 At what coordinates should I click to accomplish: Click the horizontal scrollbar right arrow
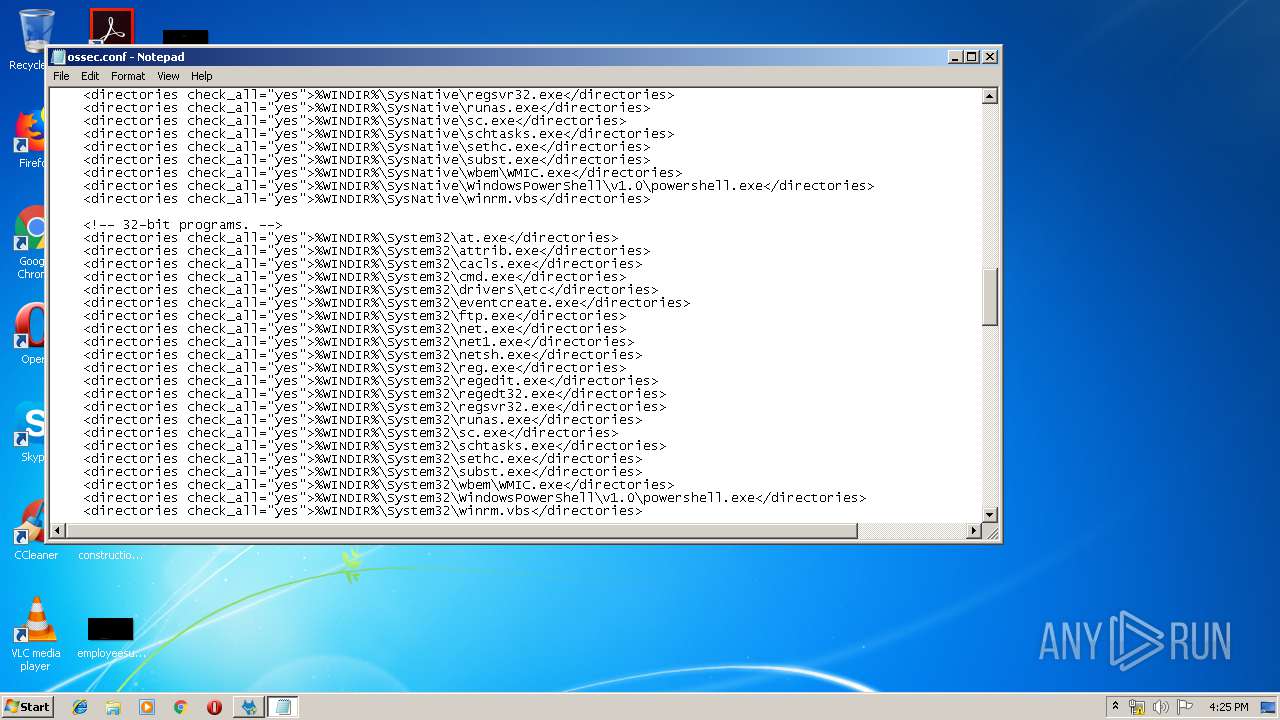pos(974,531)
